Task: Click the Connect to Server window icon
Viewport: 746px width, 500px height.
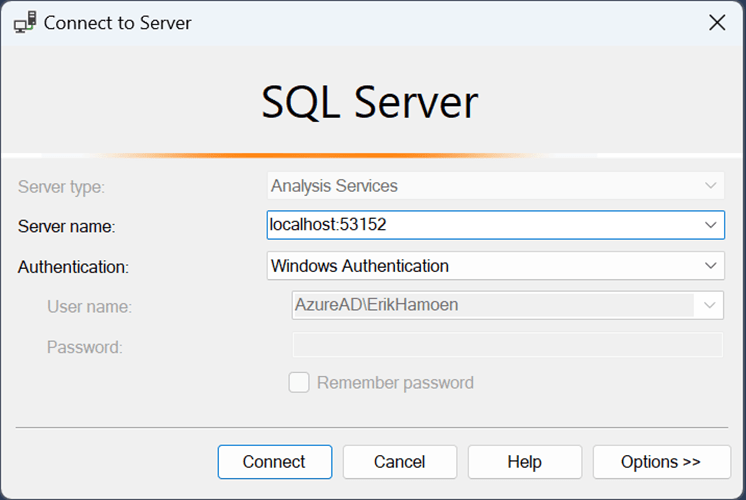Action: click(24, 22)
